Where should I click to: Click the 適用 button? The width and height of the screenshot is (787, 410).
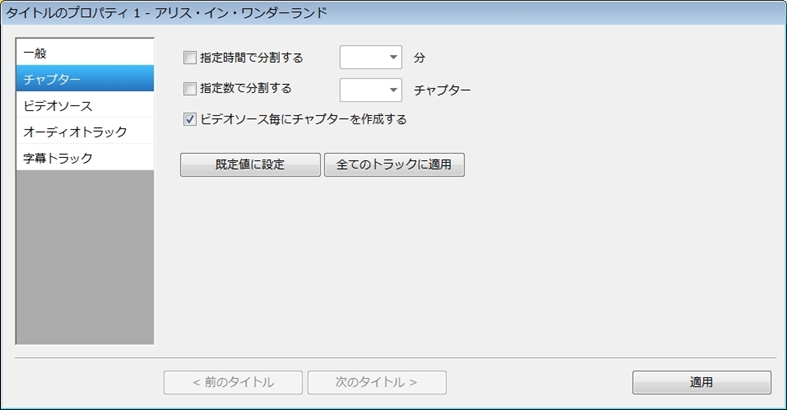pos(701,382)
